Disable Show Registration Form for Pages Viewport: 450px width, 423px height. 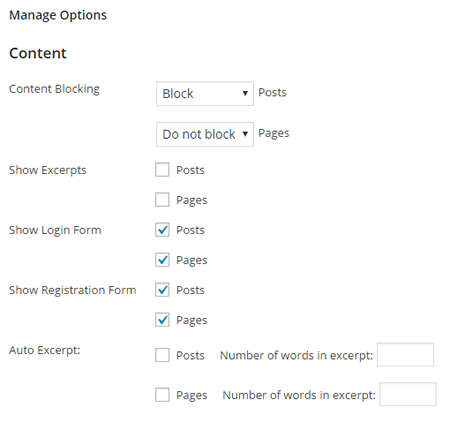click(162, 320)
